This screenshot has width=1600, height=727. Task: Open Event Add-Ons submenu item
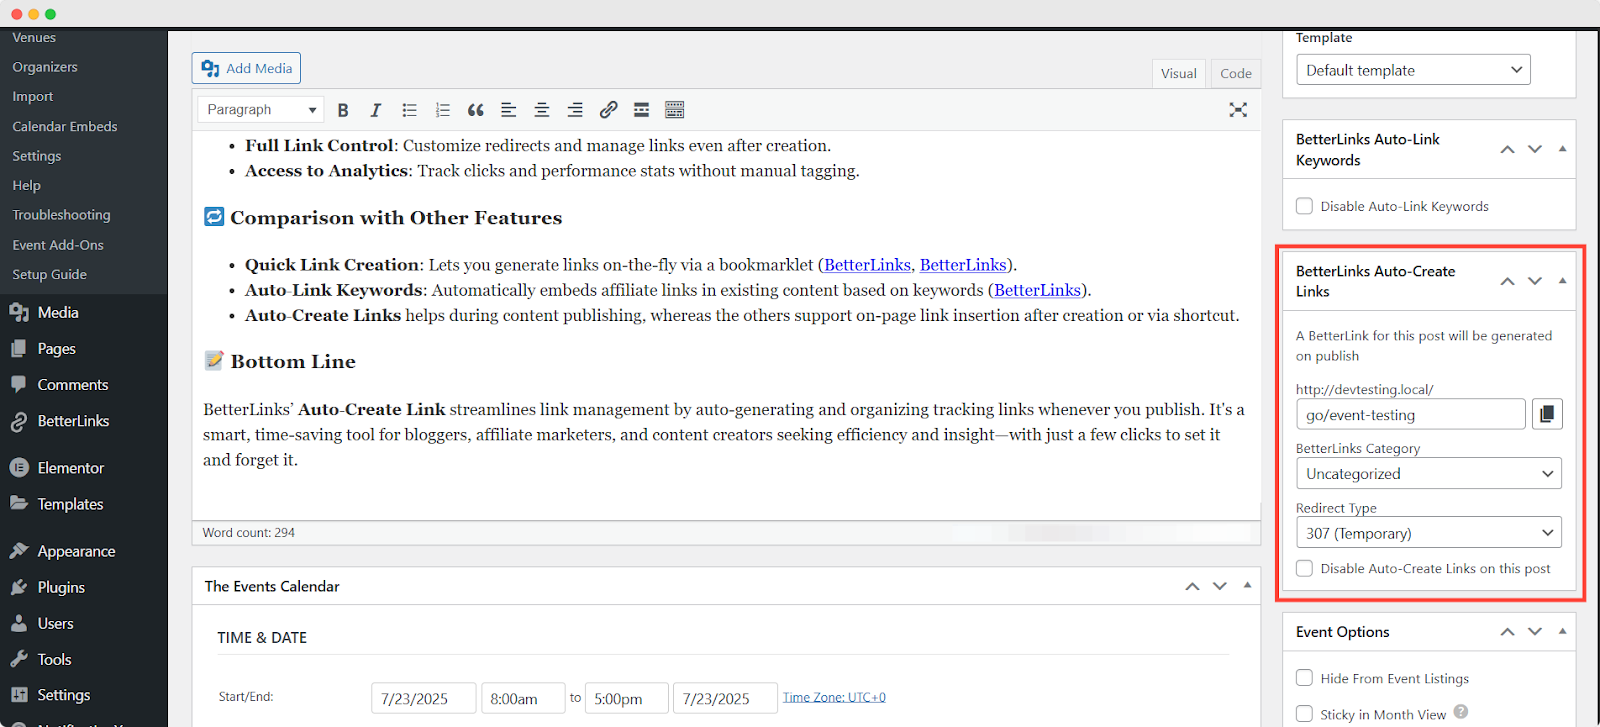point(58,245)
